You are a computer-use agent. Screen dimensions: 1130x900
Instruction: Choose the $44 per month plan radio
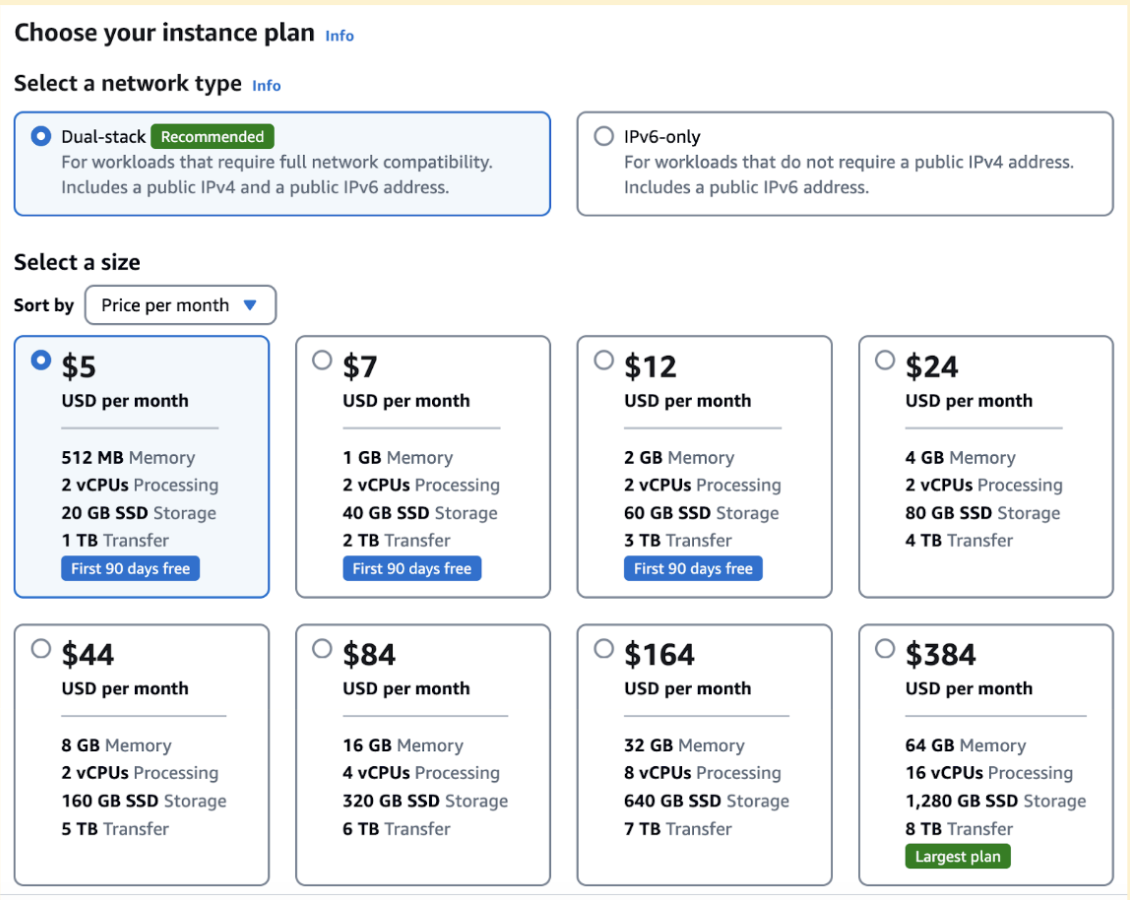point(41,649)
